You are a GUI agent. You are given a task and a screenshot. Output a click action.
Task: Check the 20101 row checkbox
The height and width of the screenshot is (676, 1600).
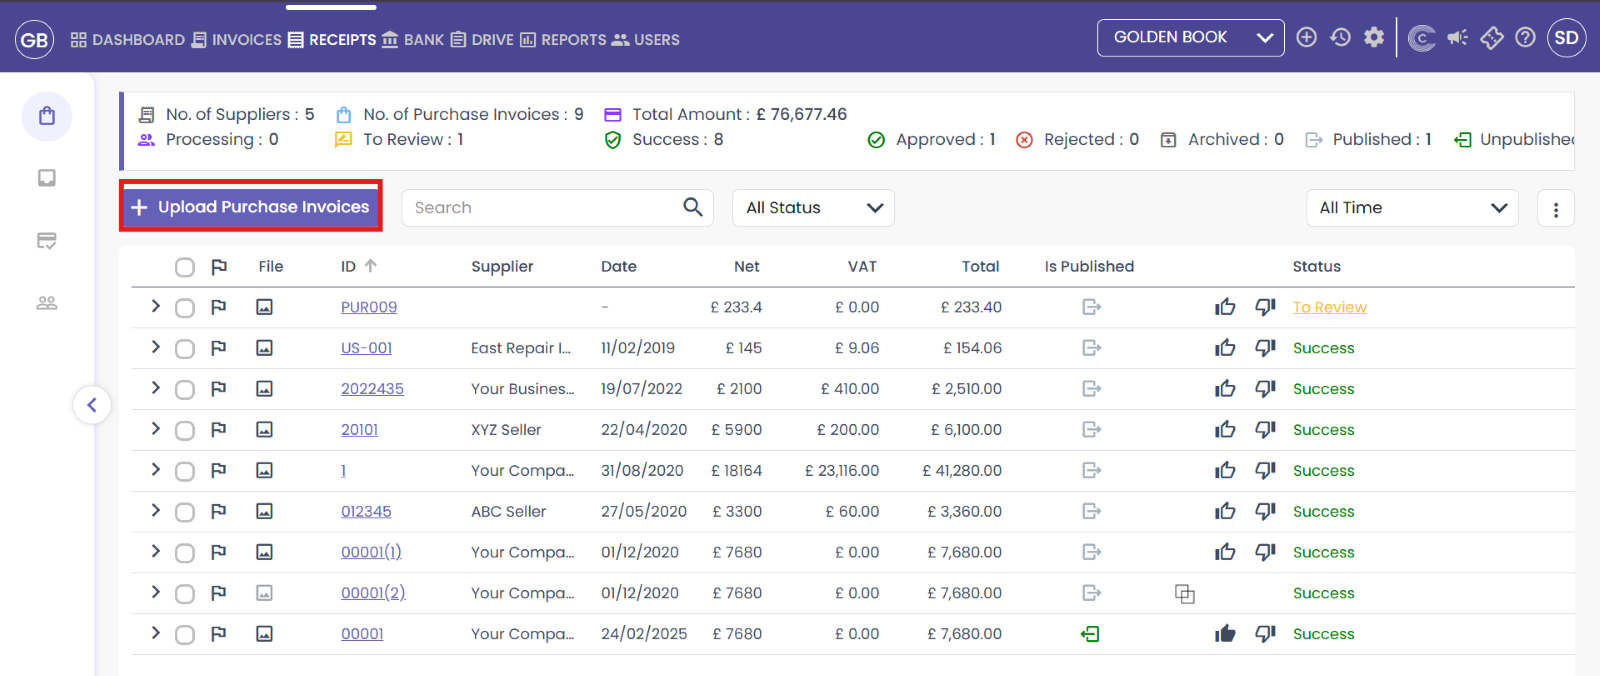[184, 431]
